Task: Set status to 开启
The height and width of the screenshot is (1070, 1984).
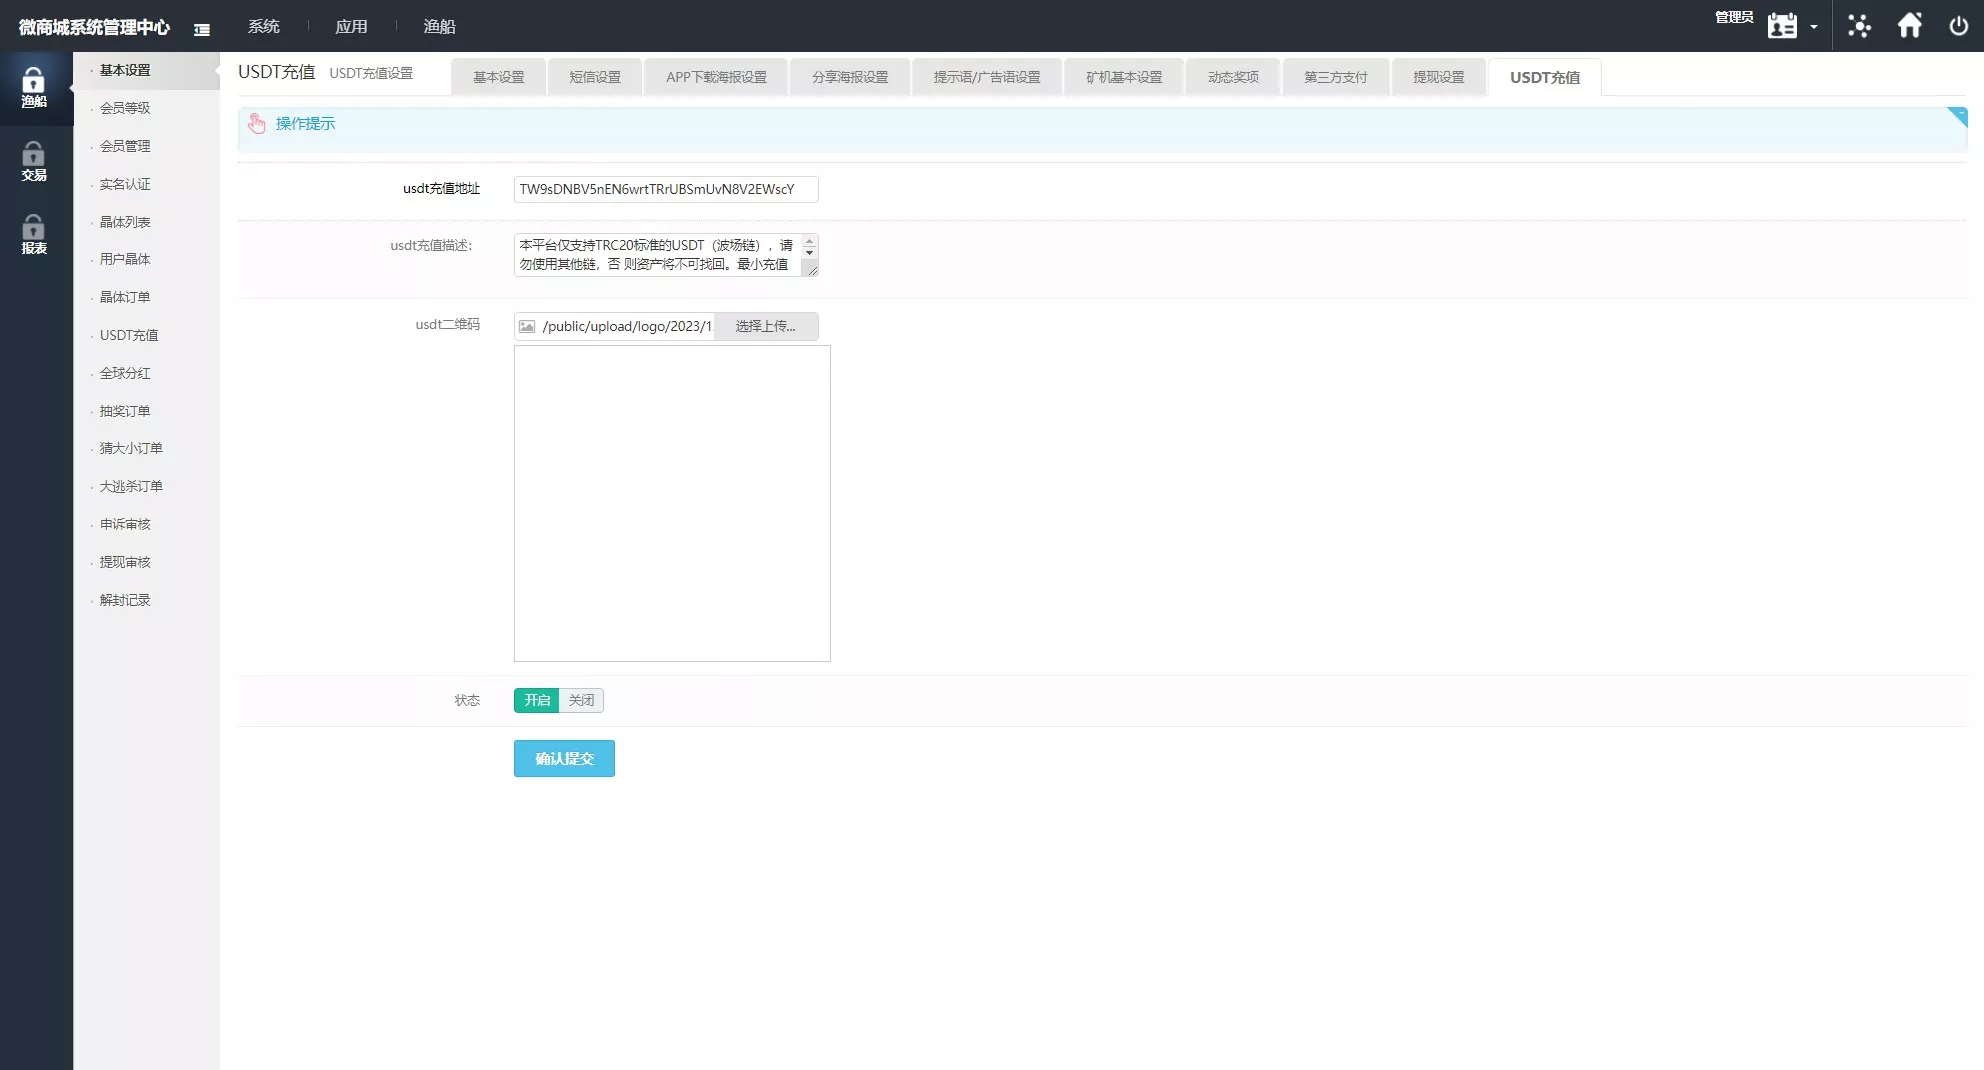Action: click(x=537, y=700)
